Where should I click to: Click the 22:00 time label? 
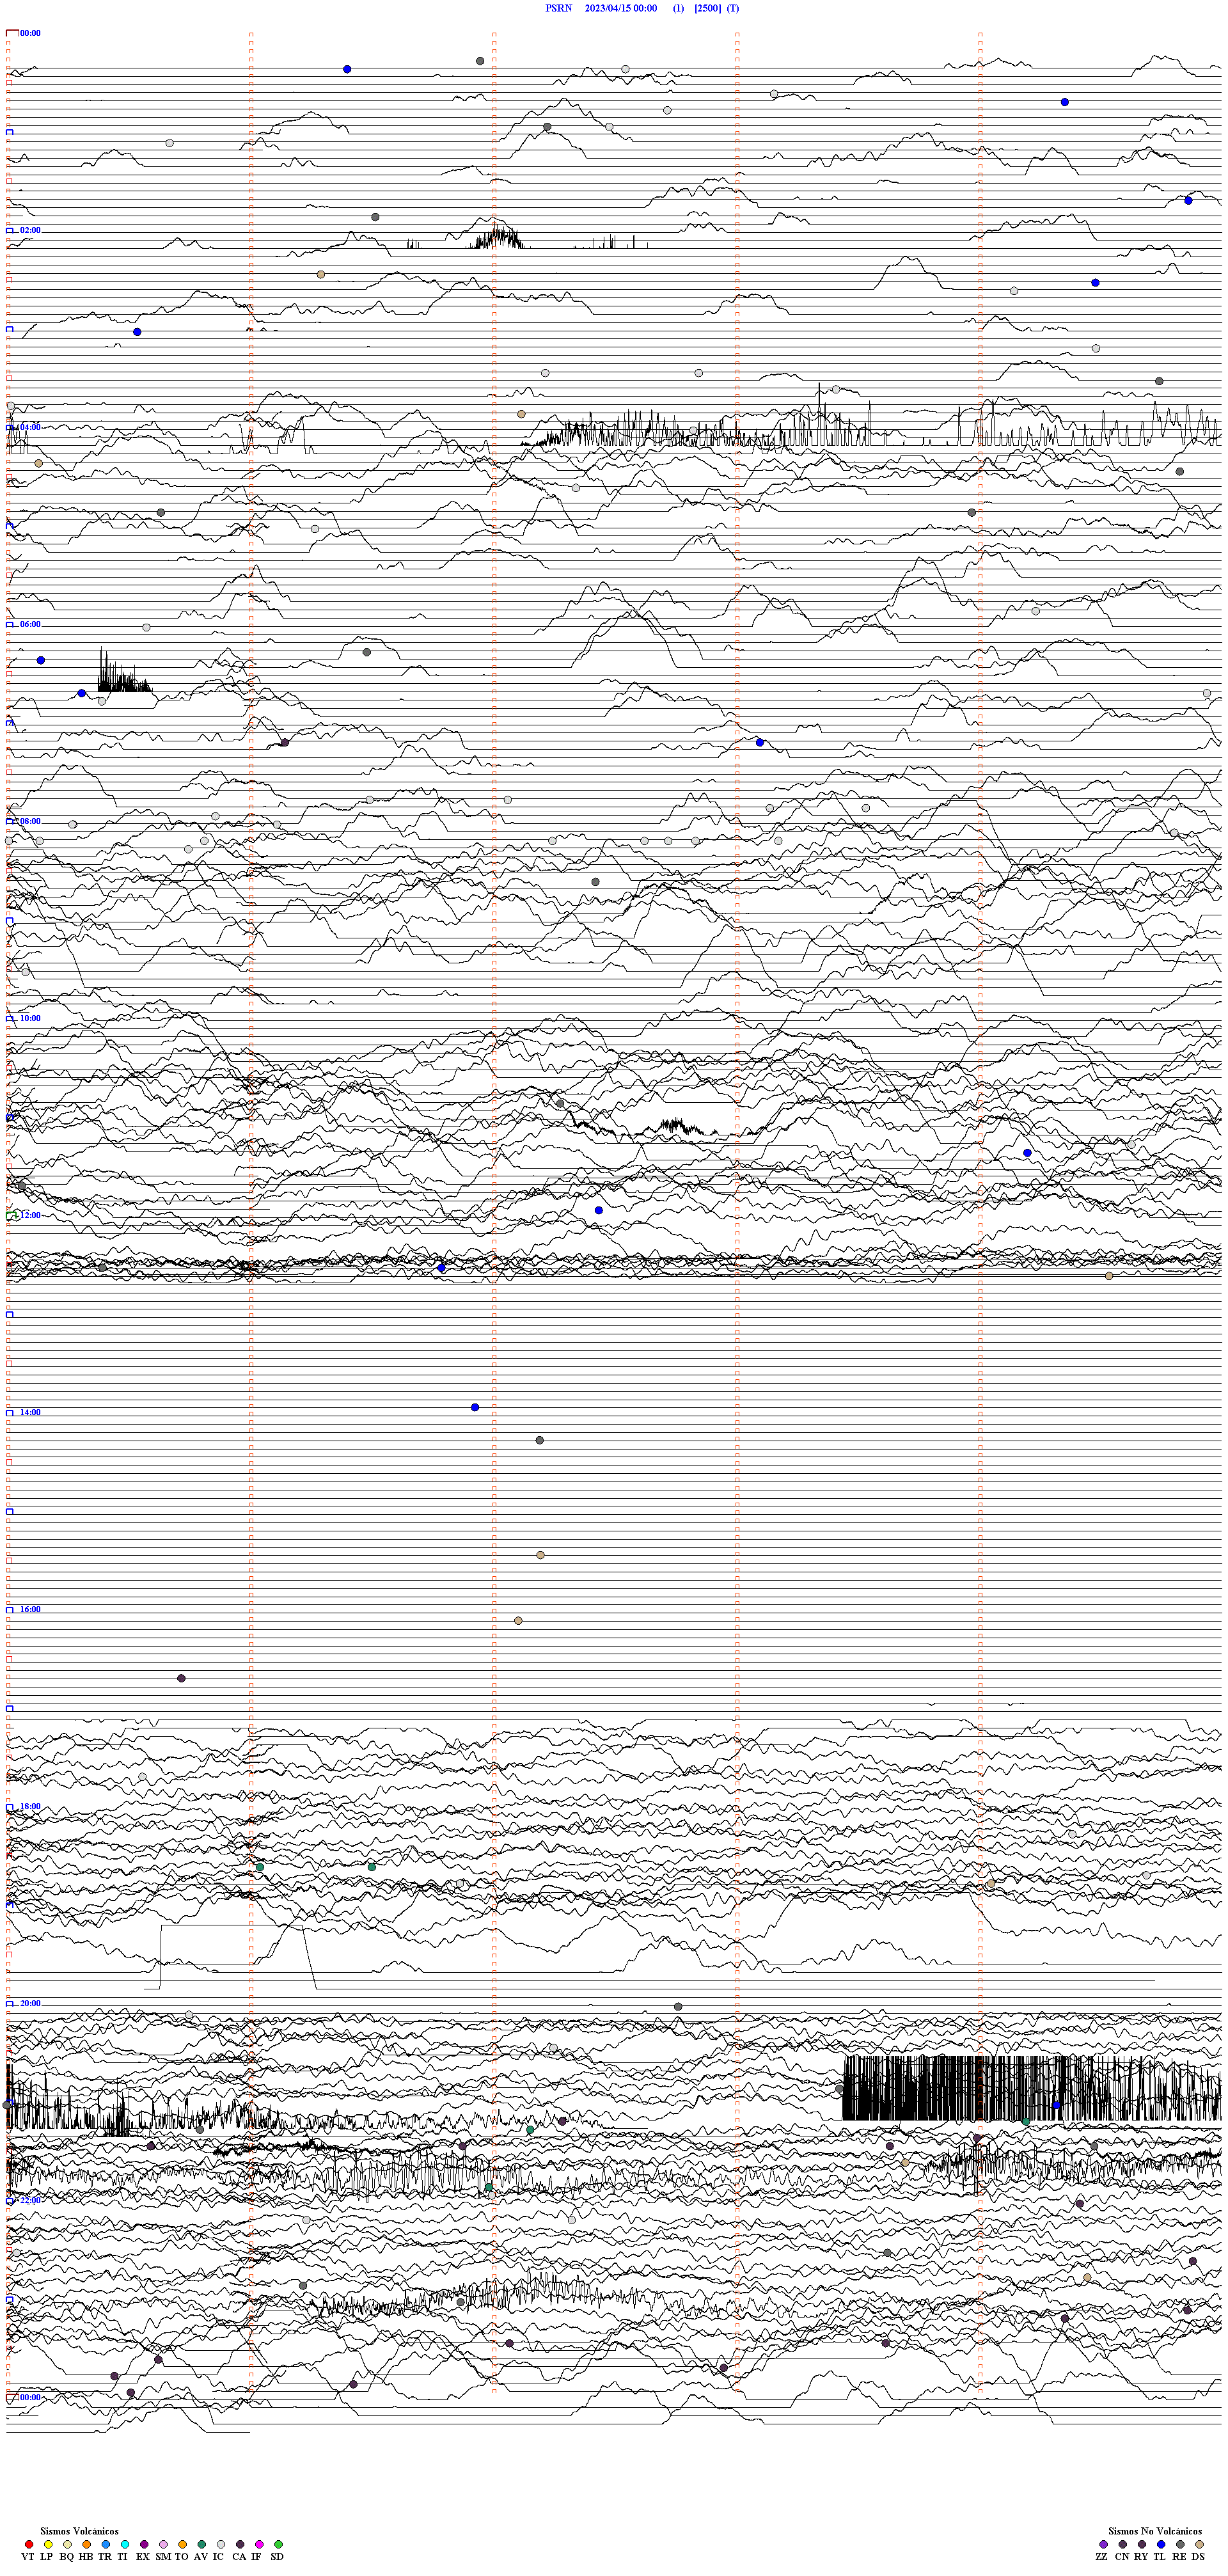click(30, 2200)
